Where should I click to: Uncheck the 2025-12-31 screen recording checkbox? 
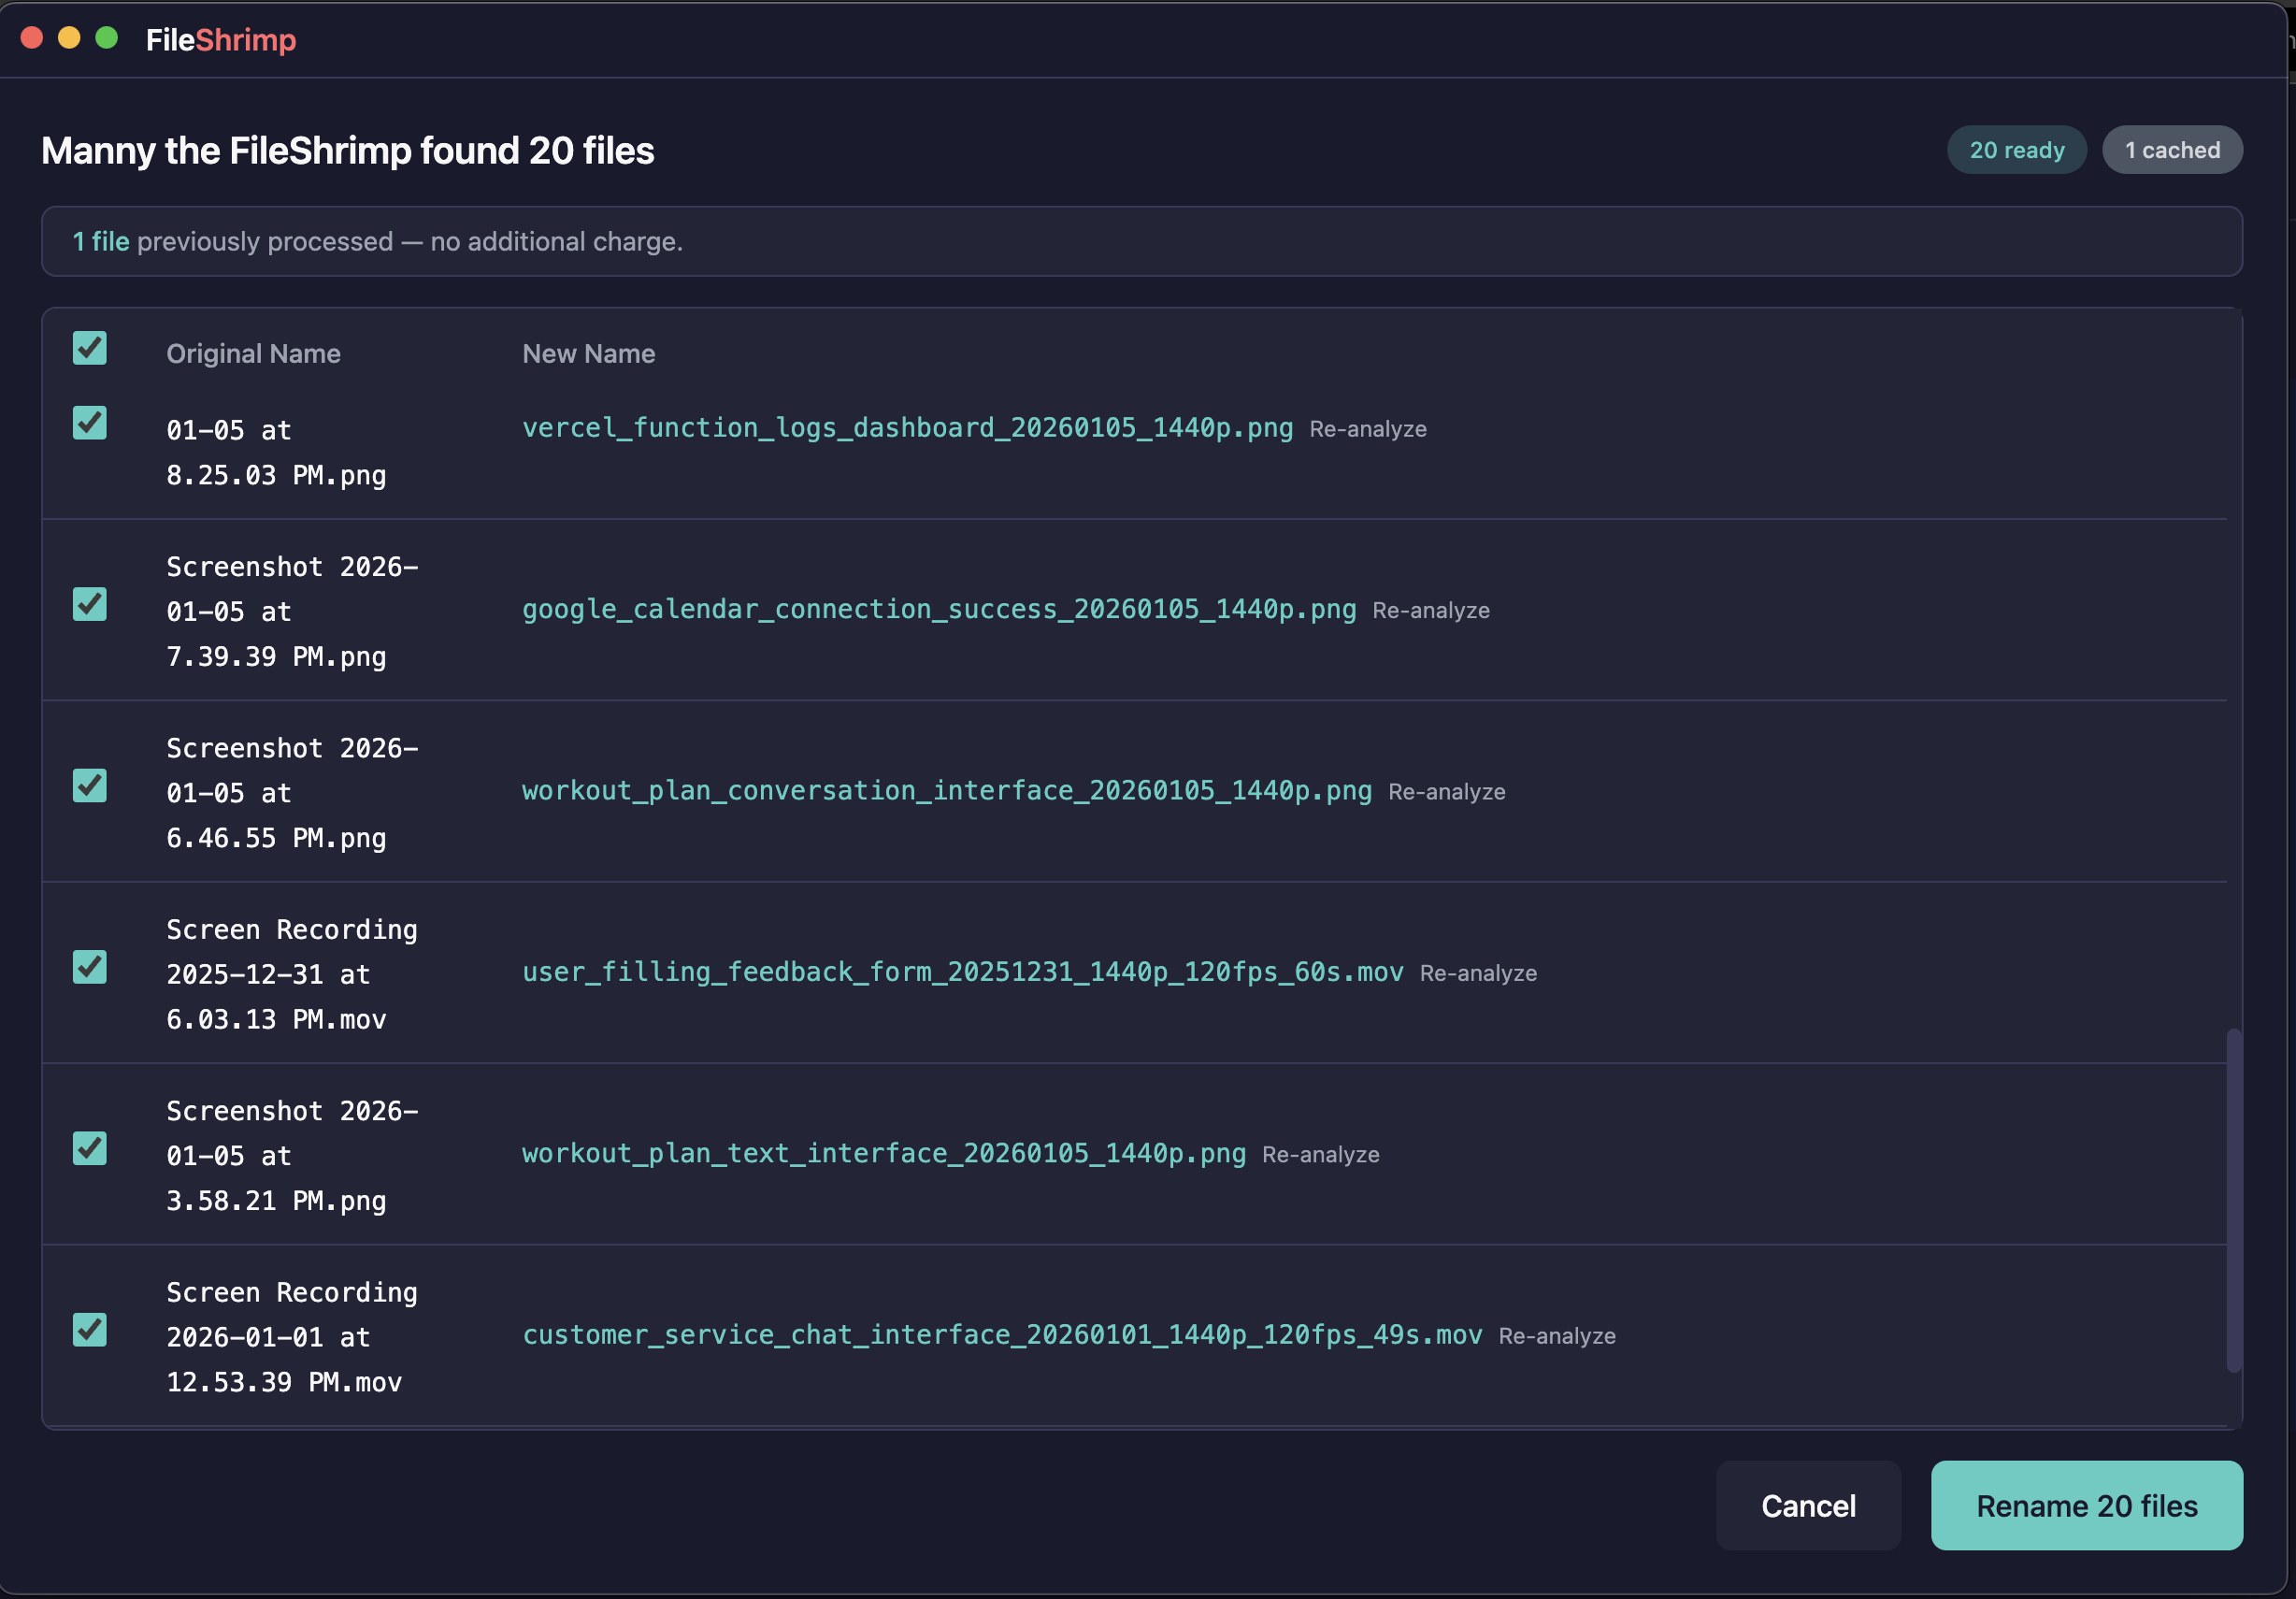(90, 968)
